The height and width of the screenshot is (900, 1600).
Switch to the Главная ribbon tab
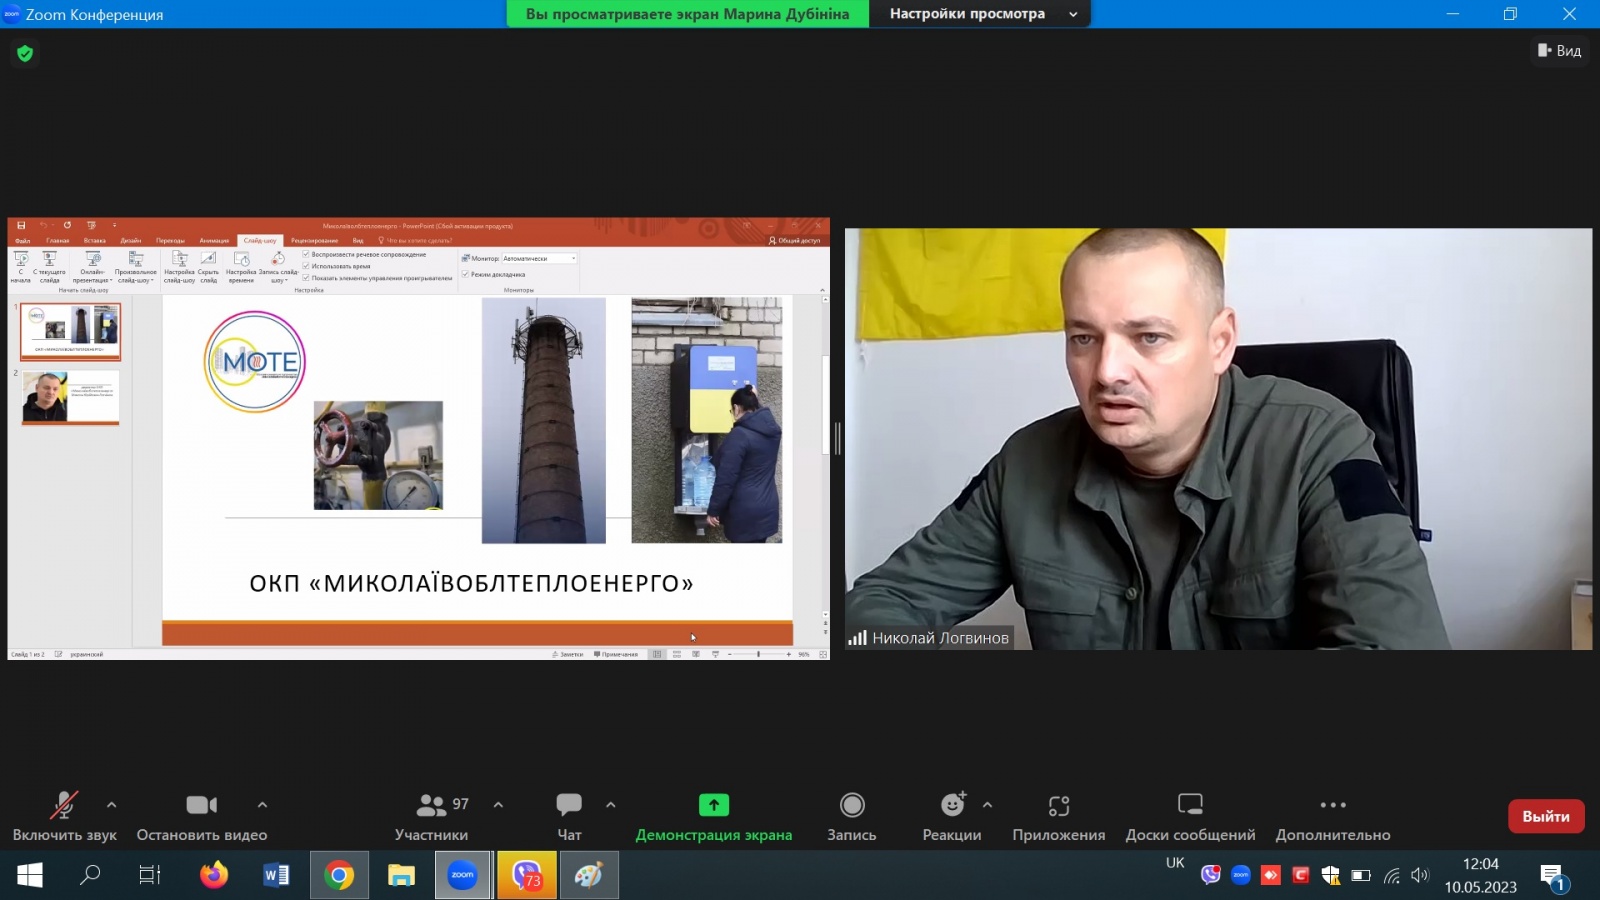pyautogui.click(x=58, y=241)
